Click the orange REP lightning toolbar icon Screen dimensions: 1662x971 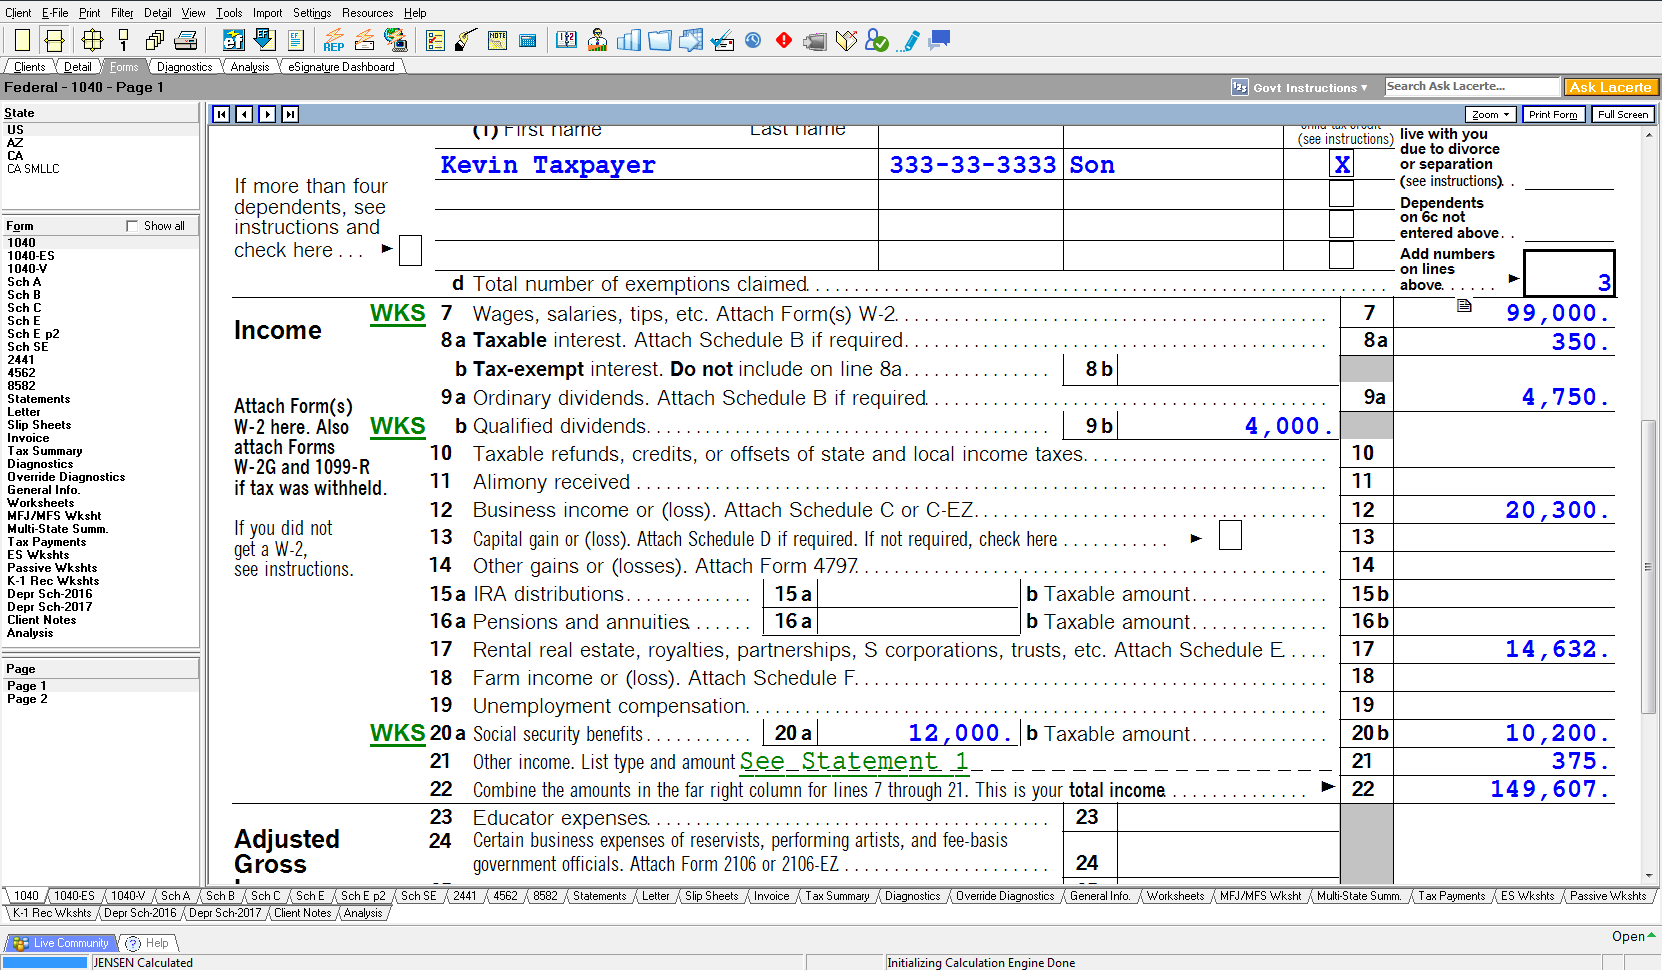coord(334,40)
